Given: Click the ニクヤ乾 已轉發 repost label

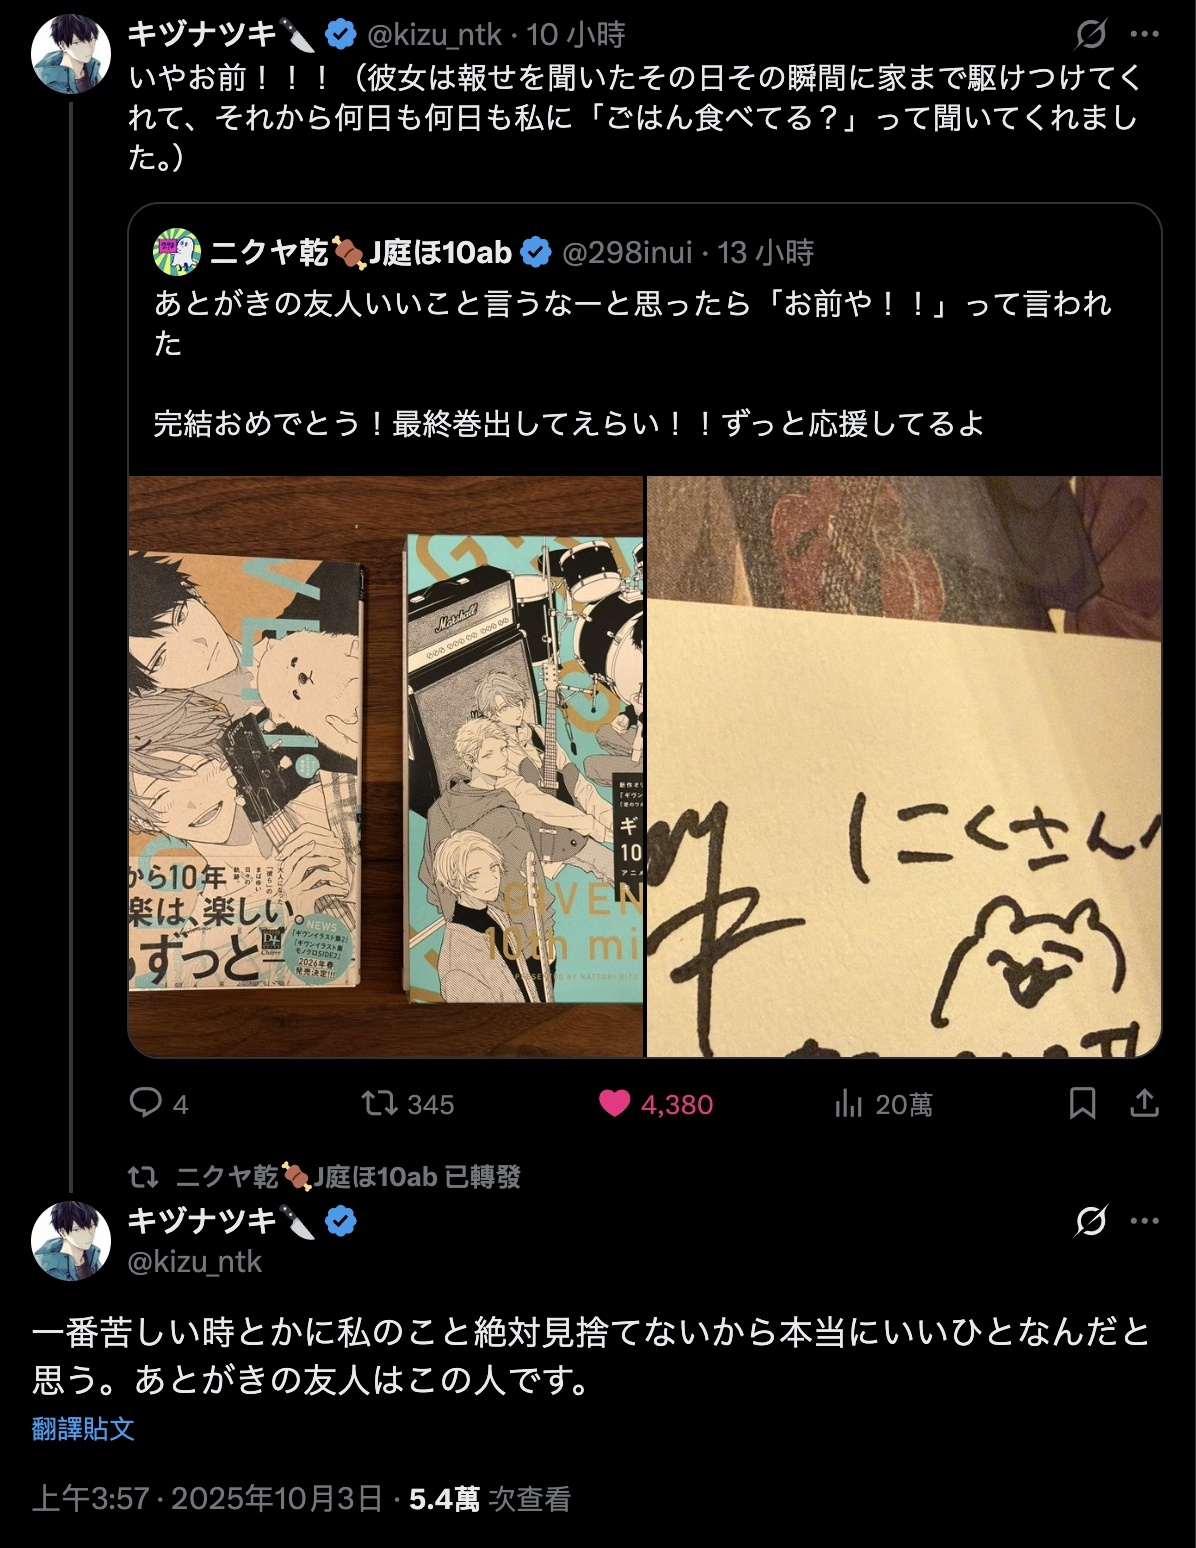Looking at the screenshot, I should (347, 1176).
